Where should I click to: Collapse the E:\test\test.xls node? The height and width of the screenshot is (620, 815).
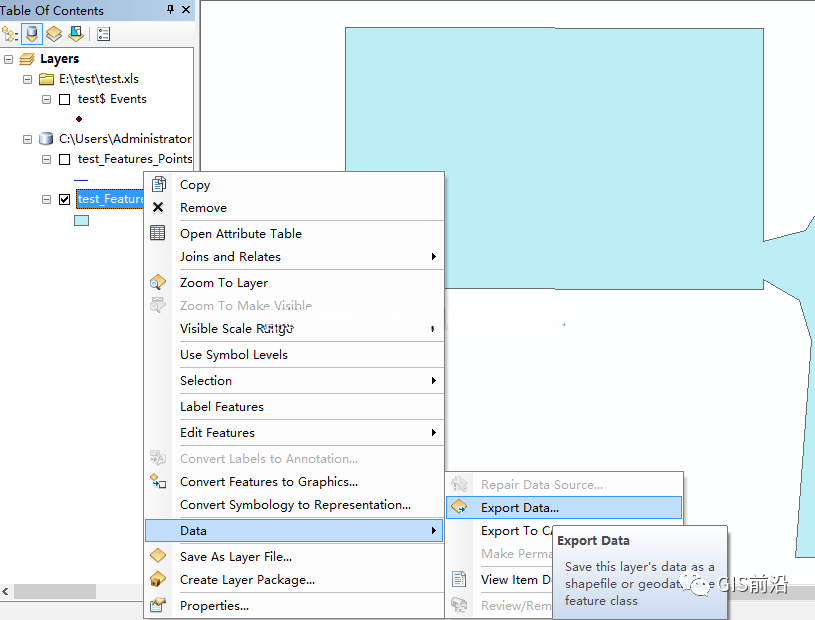pyautogui.click(x=28, y=80)
